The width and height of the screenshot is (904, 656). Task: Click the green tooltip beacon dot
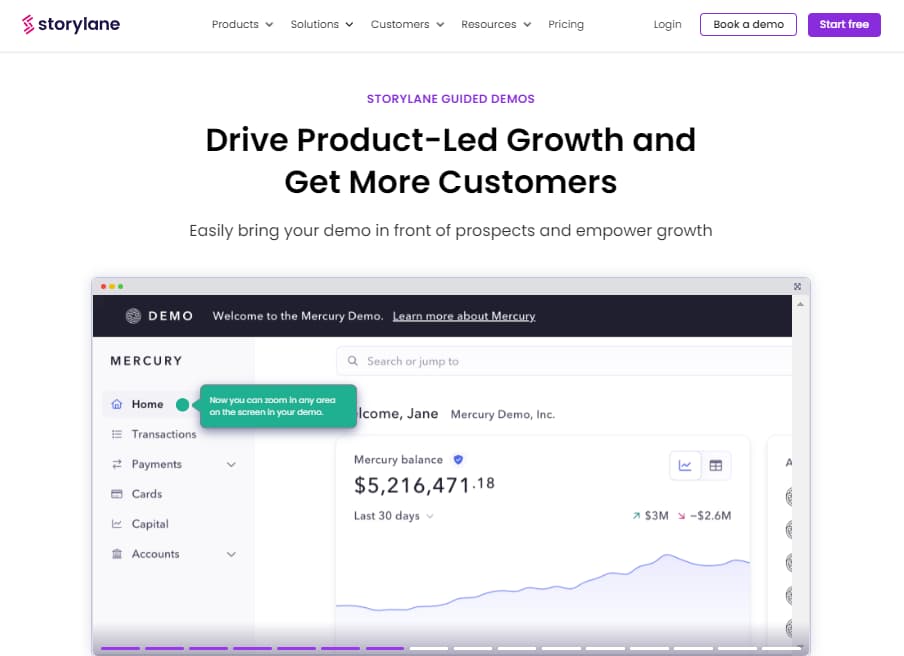(x=182, y=405)
